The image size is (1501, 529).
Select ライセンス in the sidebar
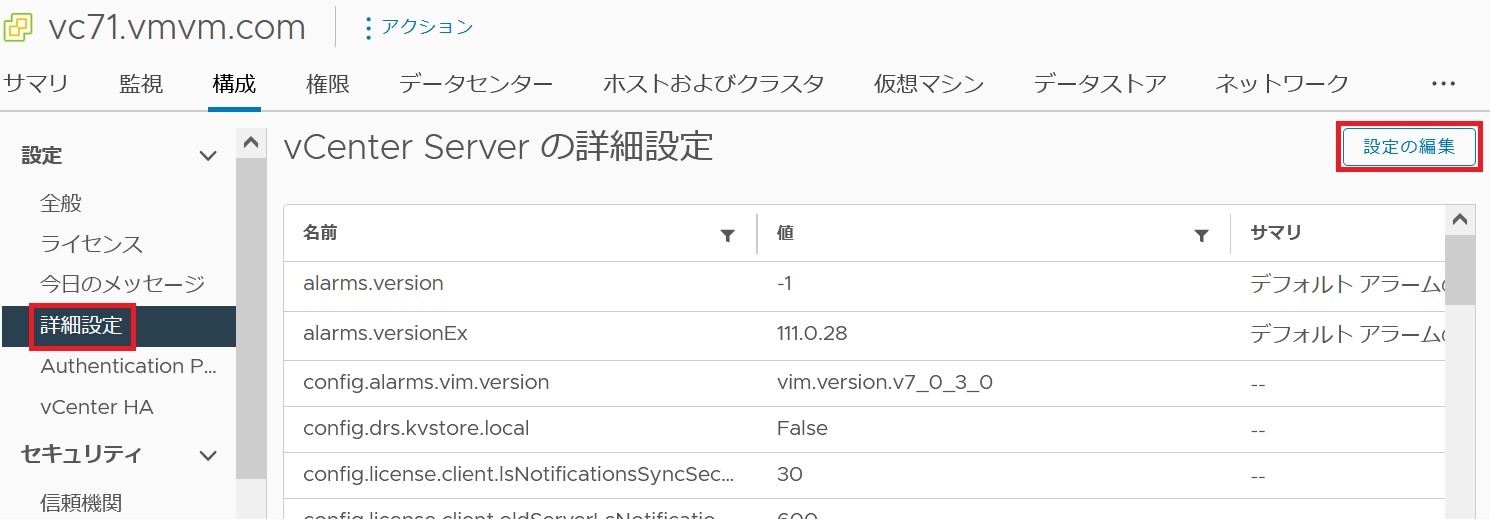92,244
